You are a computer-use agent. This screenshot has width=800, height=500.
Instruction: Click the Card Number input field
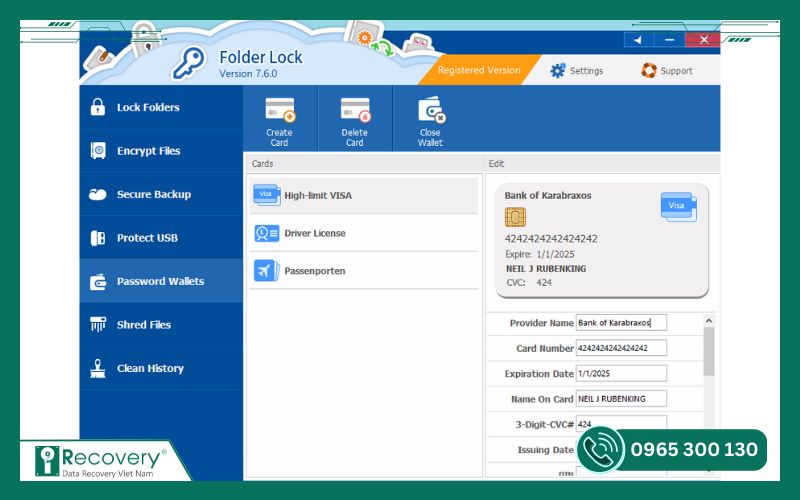tap(621, 348)
